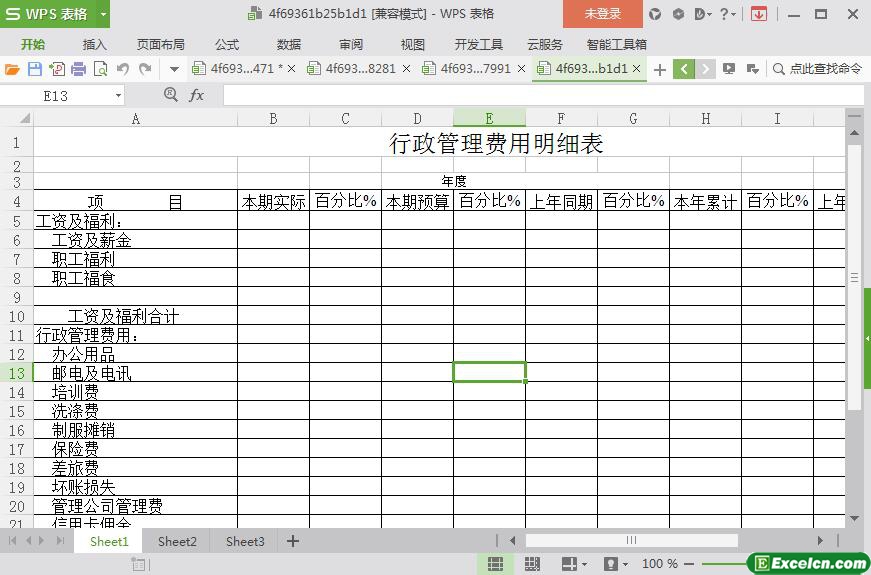Click the hexagon settings icon in the title bar
Screen dimensions: 871x575
678,14
